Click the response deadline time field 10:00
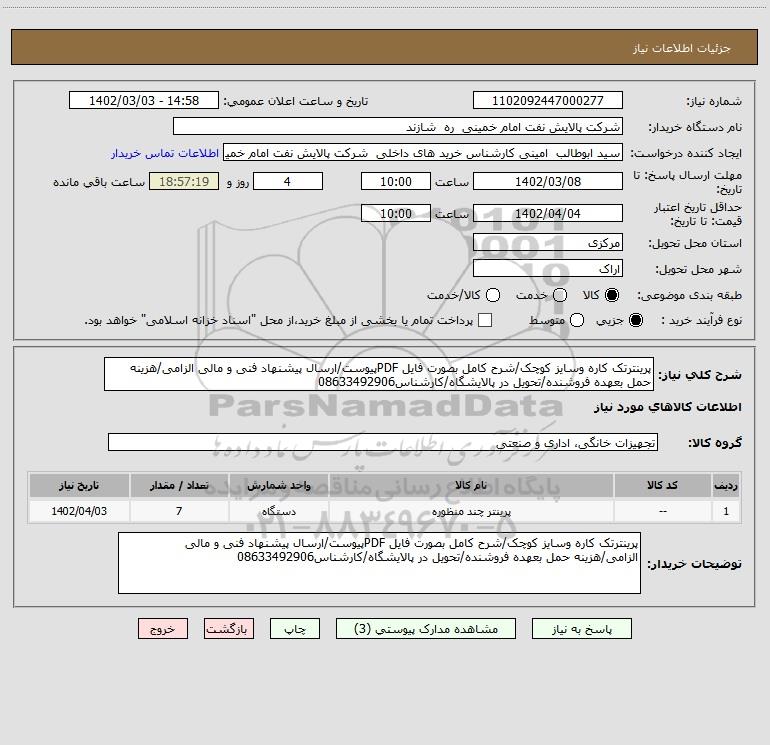 (x=396, y=181)
